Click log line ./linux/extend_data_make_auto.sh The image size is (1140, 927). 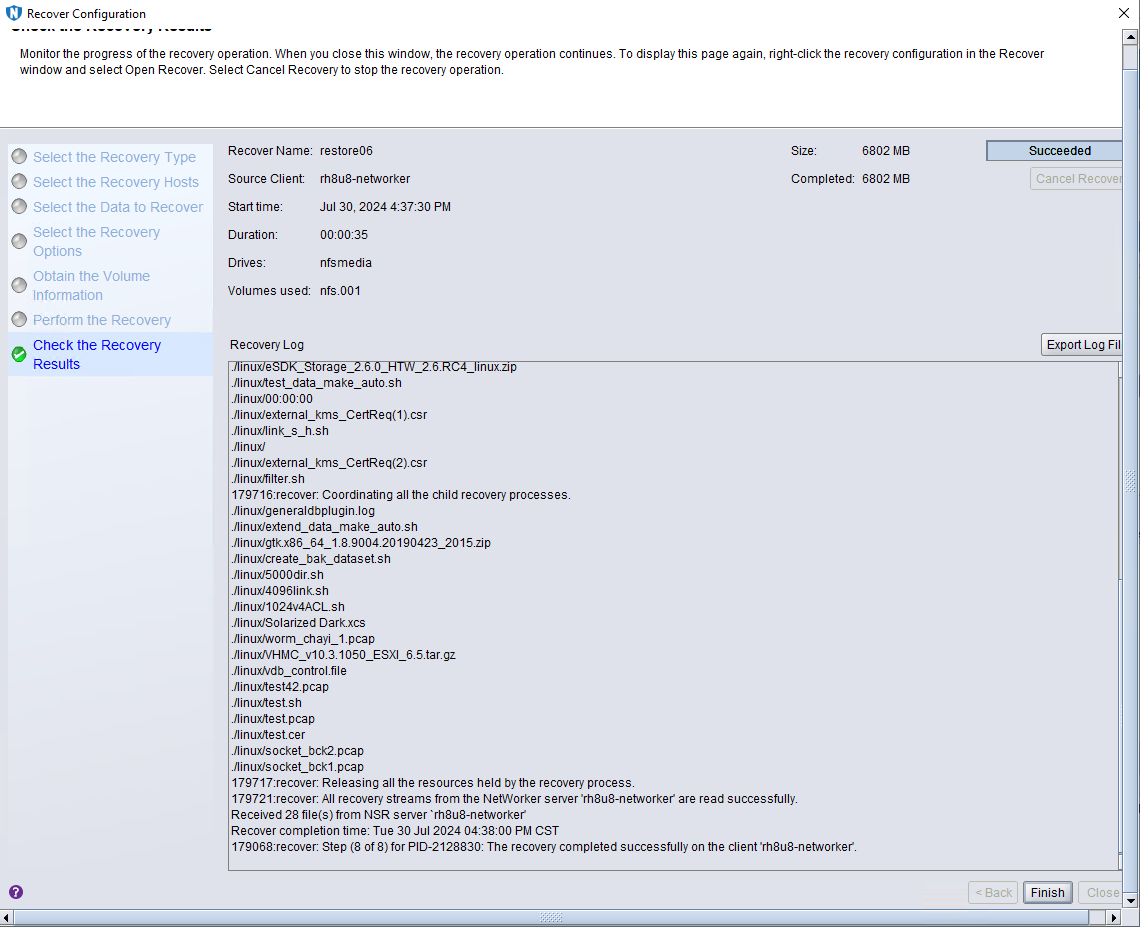tap(324, 526)
